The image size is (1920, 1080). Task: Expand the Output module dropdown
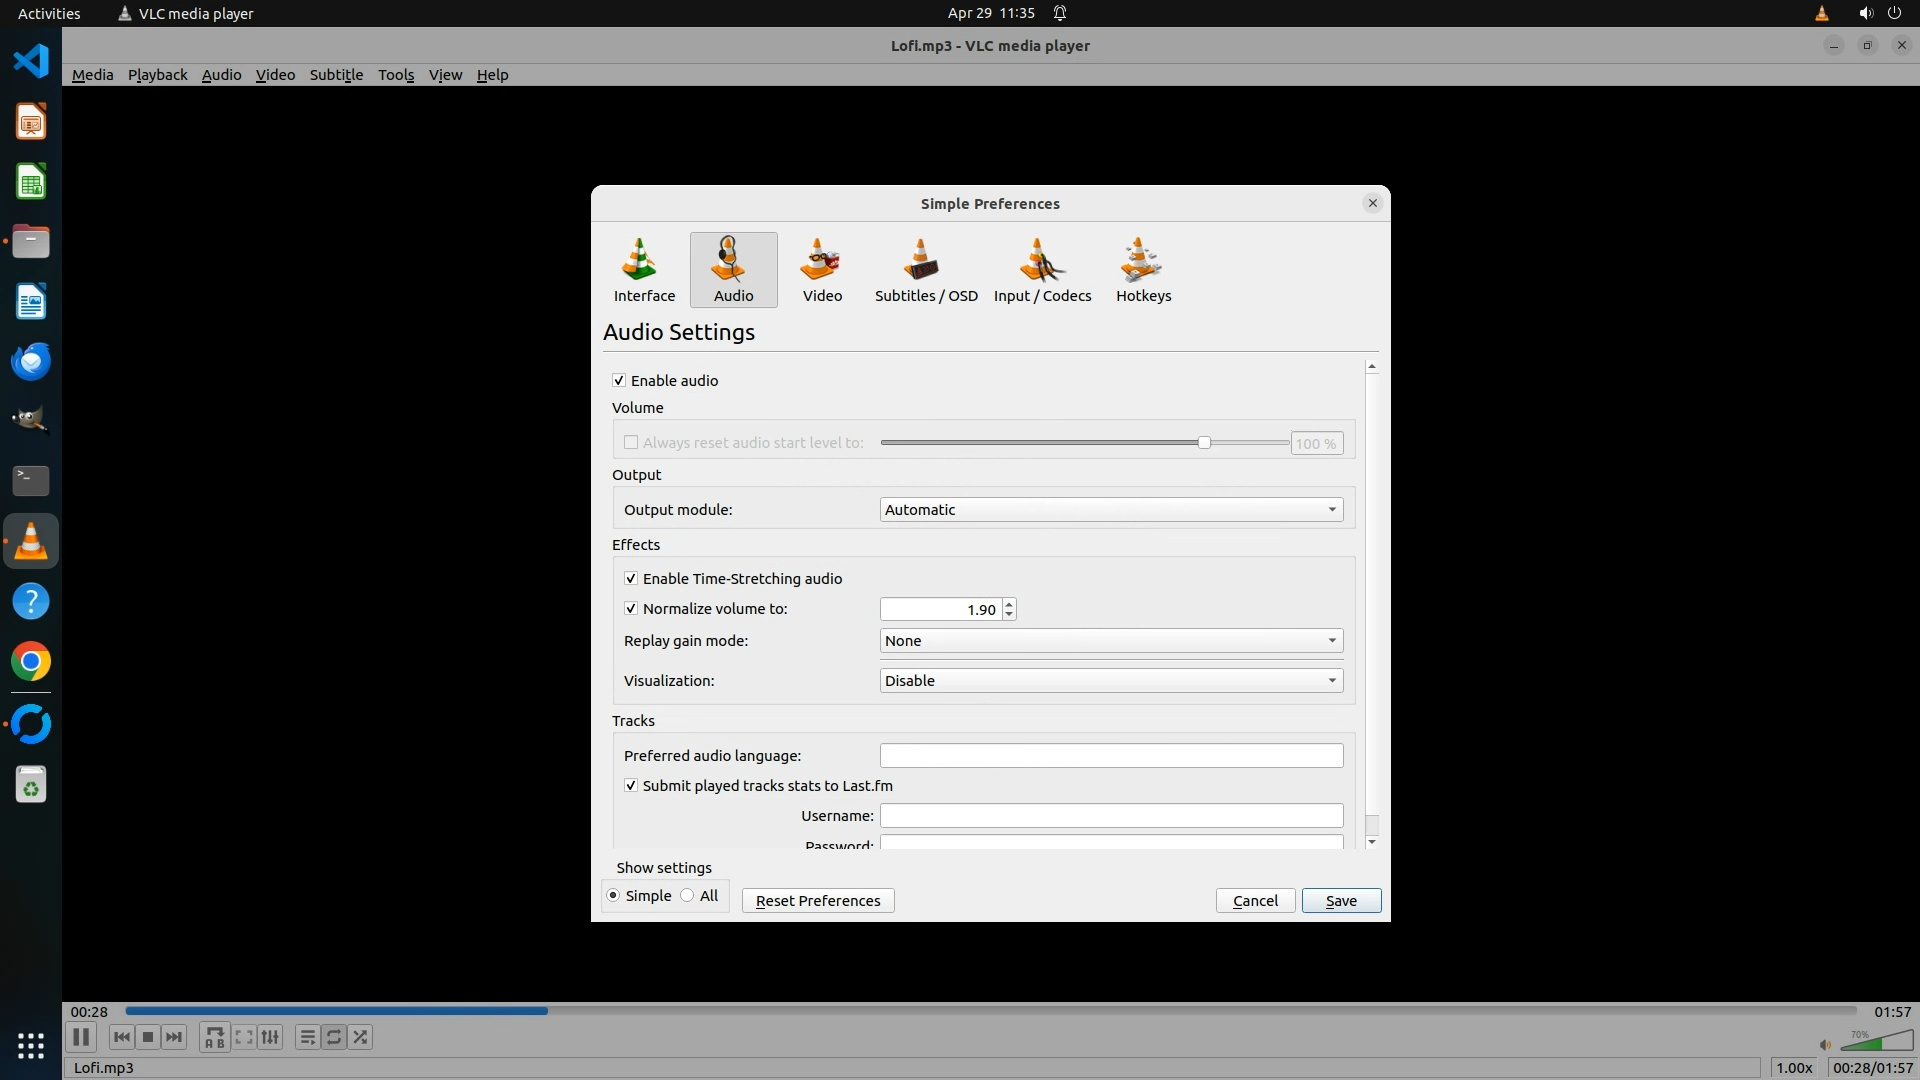coord(1110,510)
